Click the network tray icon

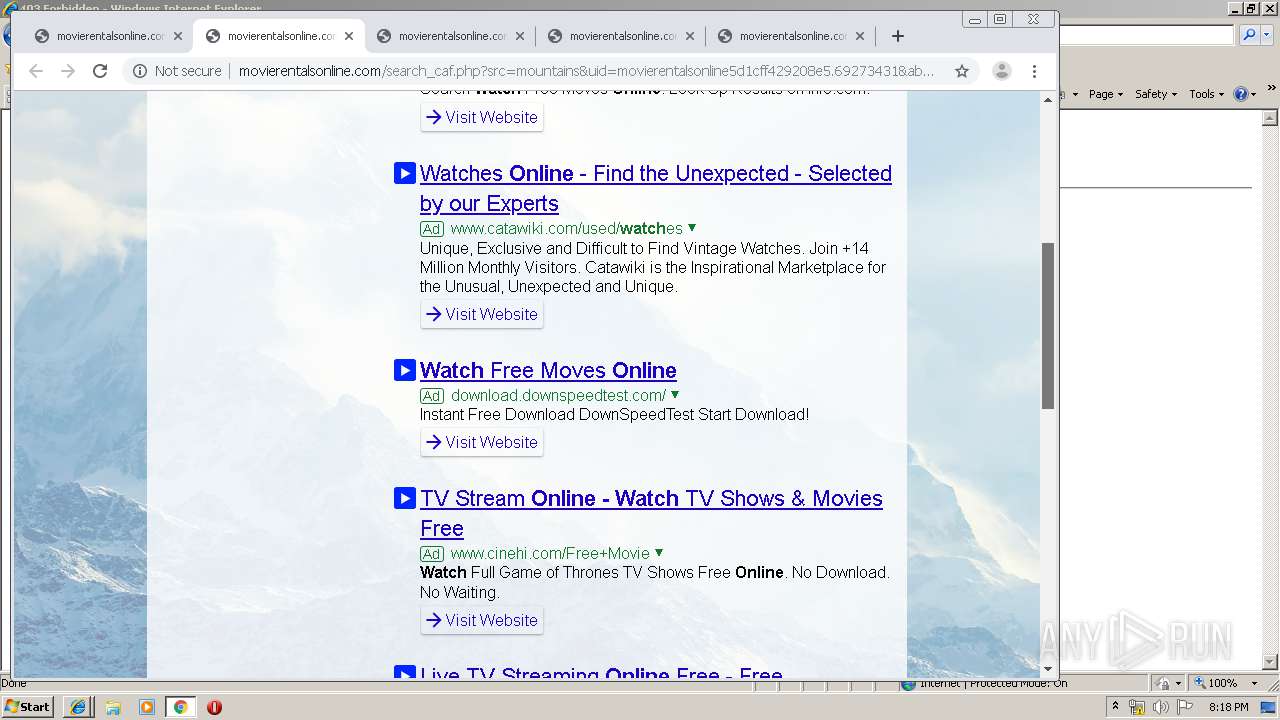(1137, 707)
